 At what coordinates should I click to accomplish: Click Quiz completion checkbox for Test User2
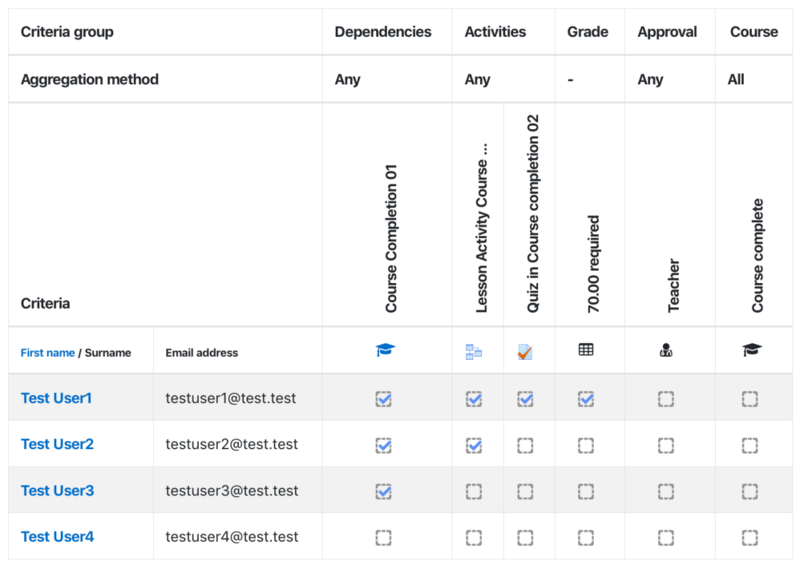pos(525,445)
